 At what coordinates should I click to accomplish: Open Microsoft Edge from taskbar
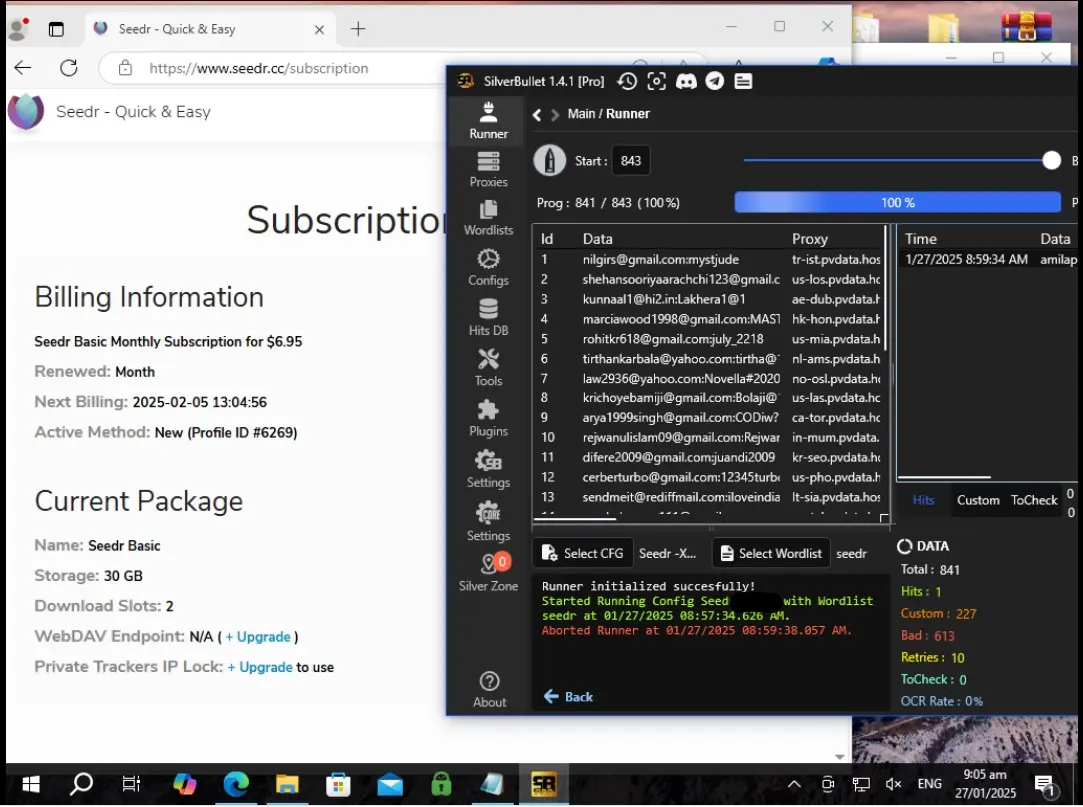(x=236, y=784)
